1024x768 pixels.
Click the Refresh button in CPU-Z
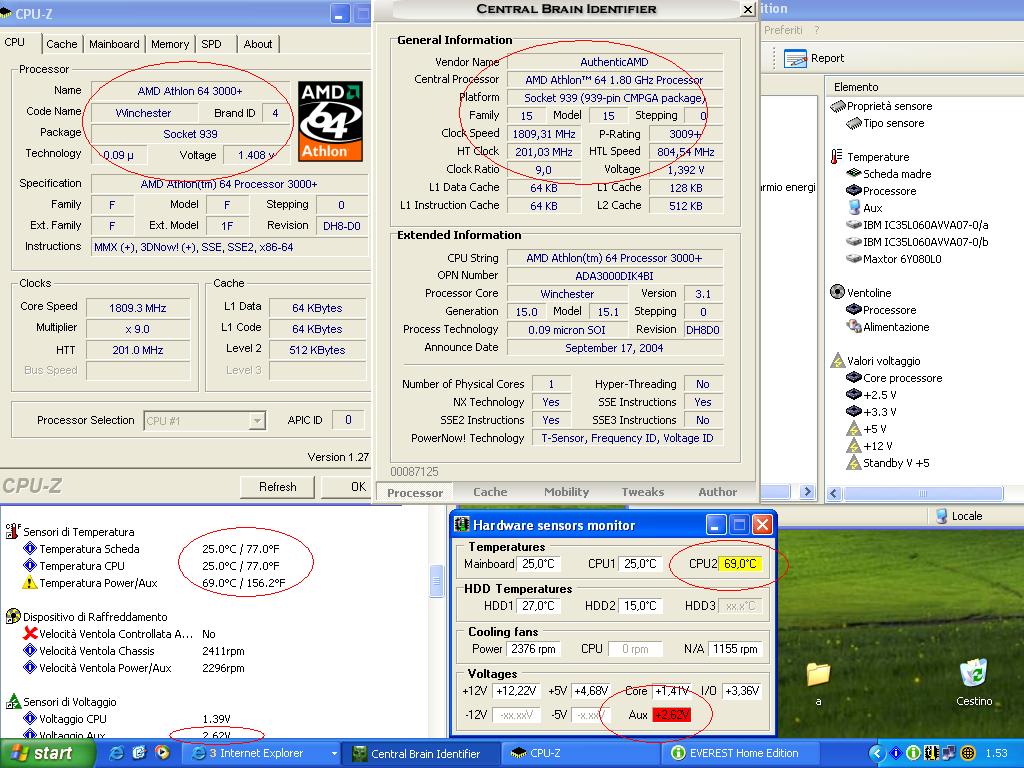(x=278, y=487)
